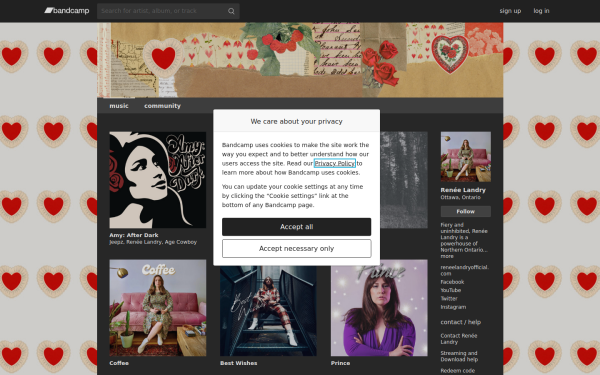Accept all cookies
Viewport: 600px width, 375px height.
[297, 227]
